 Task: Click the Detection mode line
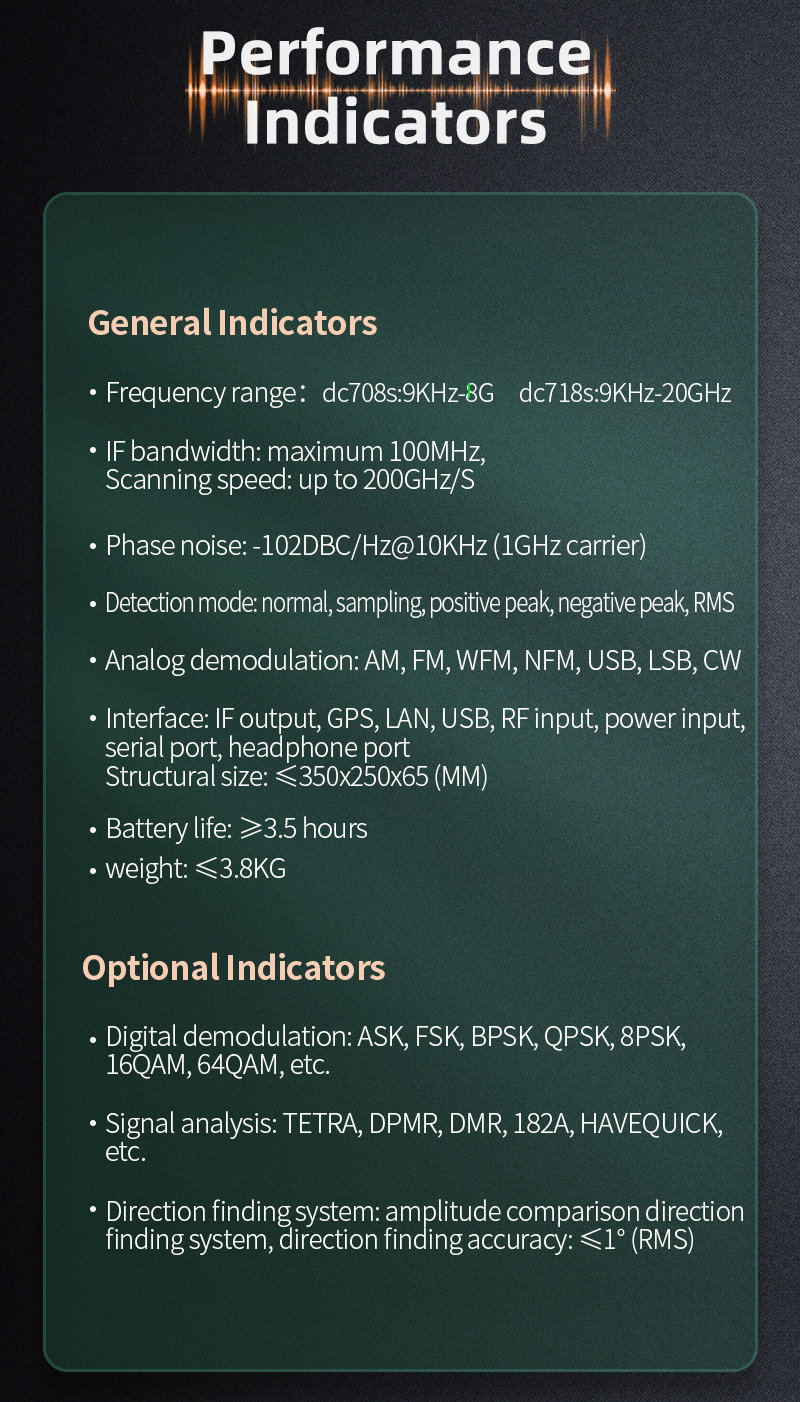click(x=419, y=603)
